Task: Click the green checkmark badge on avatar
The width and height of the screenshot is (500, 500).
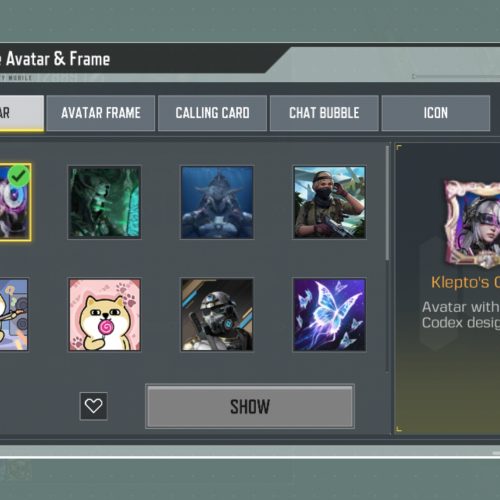Action: coord(19,176)
